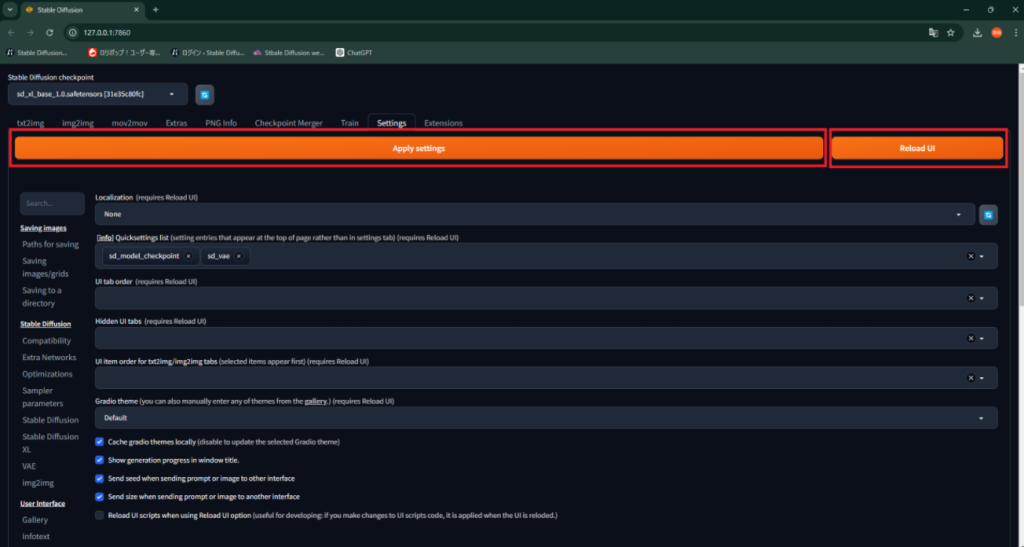The height and width of the screenshot is (547, 1024).
Task: Remove sd_vae tag from Quicksettings list
Action: (239, 256)
